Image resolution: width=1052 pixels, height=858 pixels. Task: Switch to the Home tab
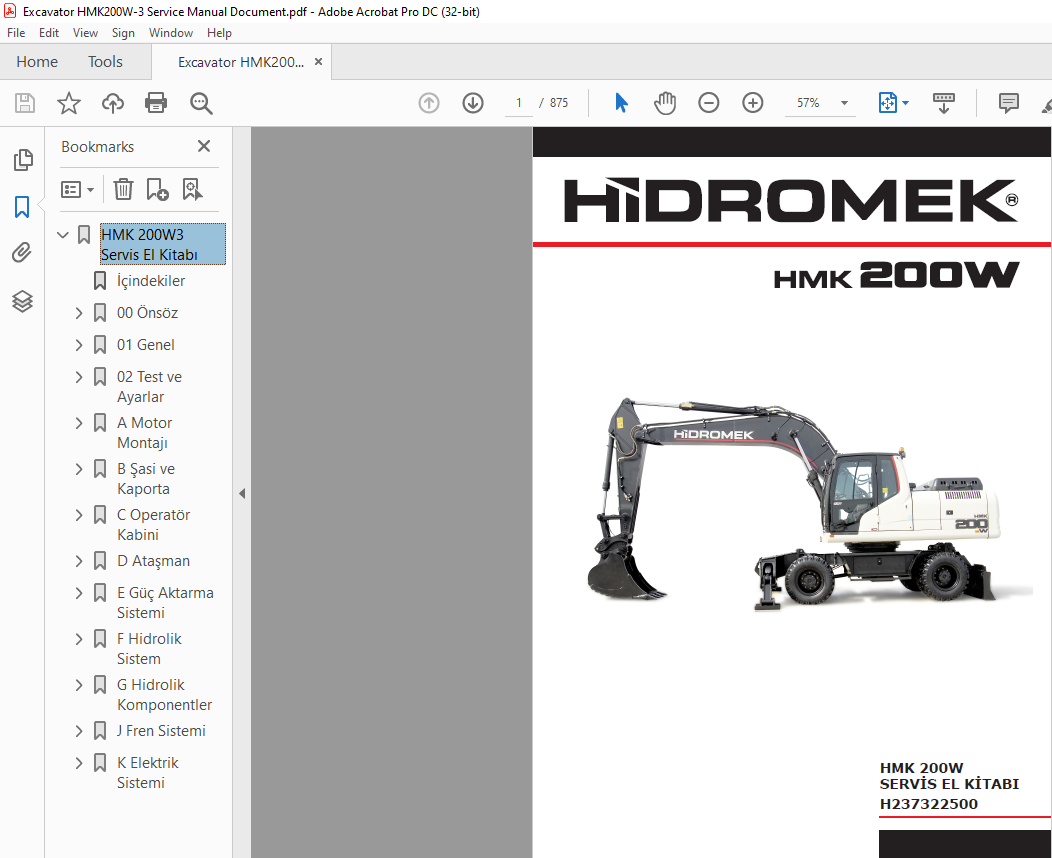tap(37, 62)
